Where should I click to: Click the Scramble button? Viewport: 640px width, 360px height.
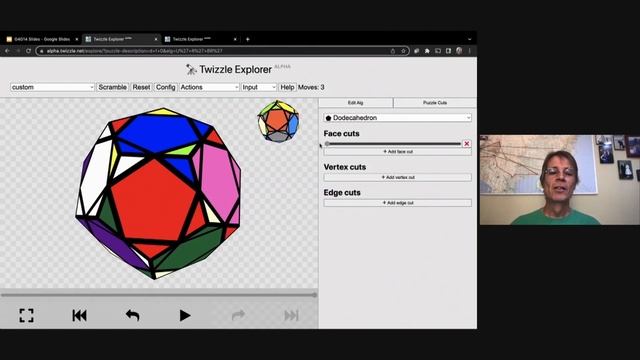[x=112, y=87]
